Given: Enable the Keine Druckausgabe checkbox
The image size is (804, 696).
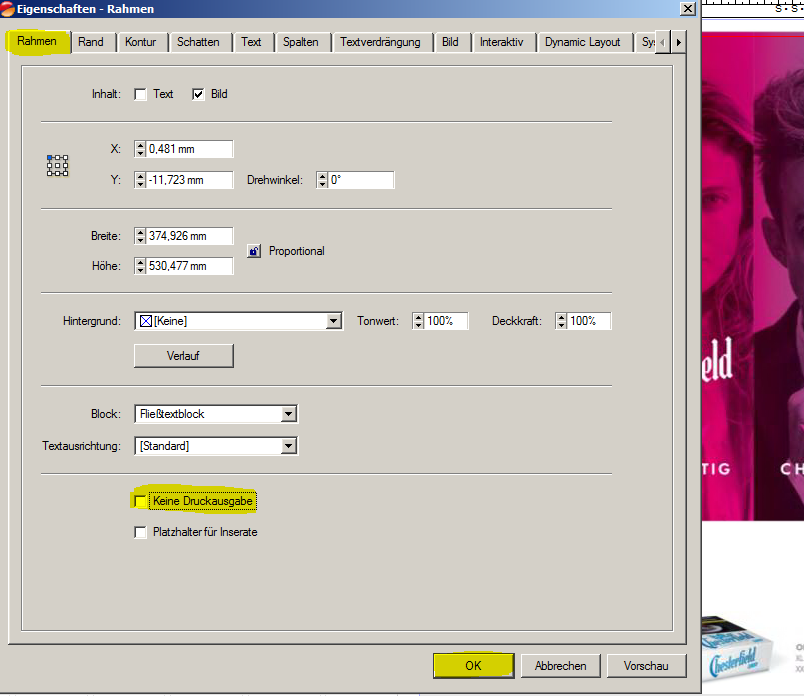Looking at the screenshot, I should pos(141,500).
